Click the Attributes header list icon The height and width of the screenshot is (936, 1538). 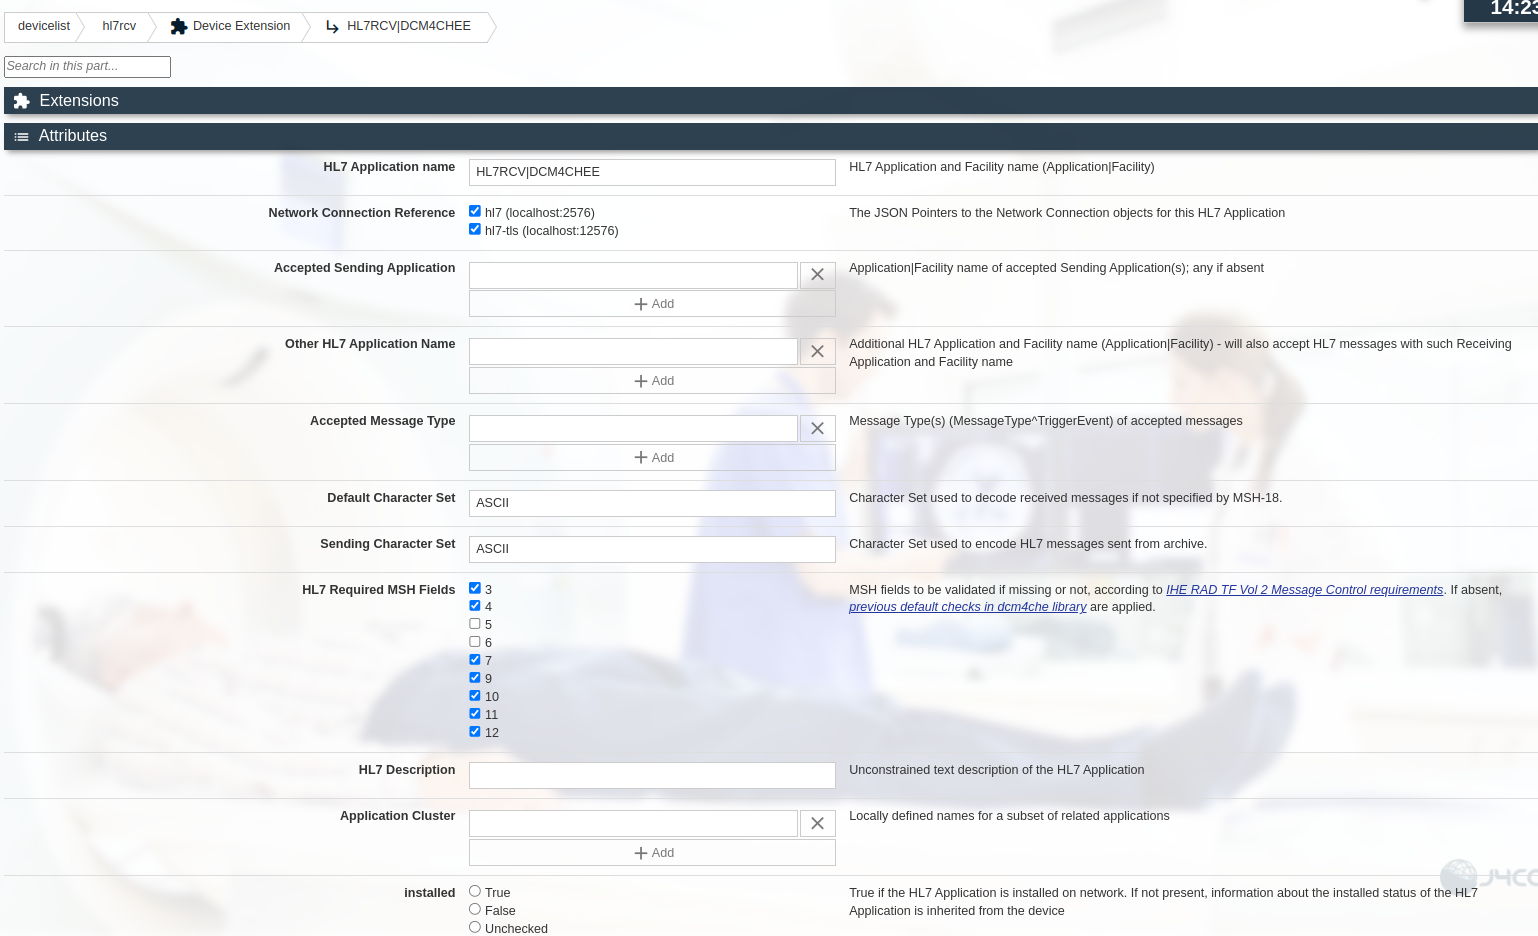tap(21, 136)
